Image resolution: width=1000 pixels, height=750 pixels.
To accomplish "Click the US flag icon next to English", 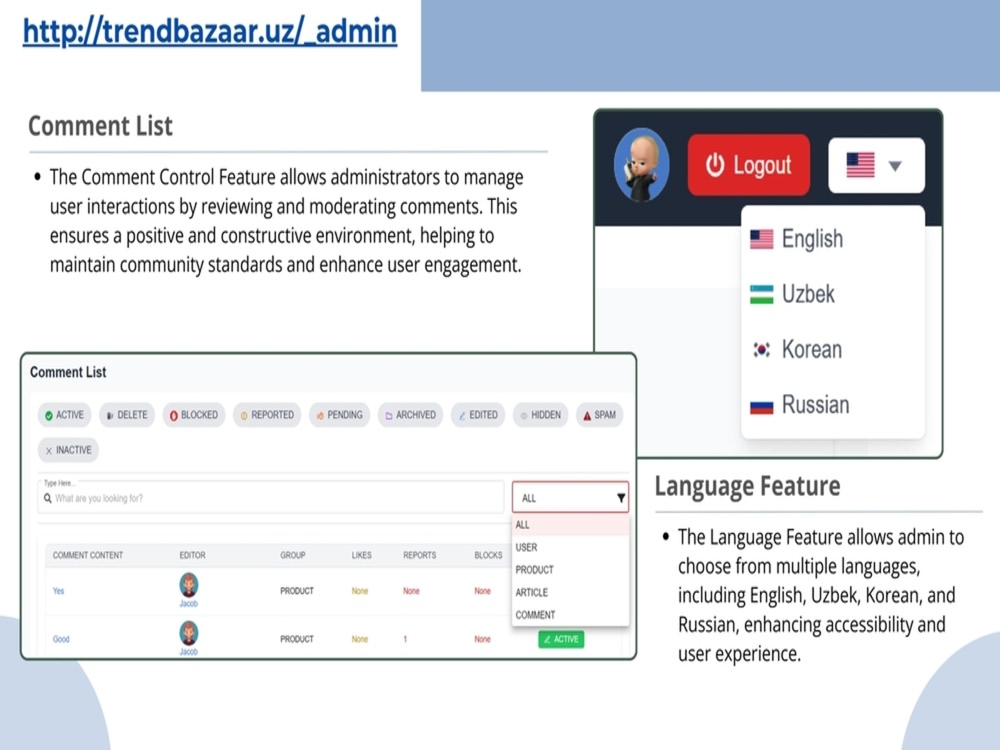I will pyautogui.click(x=761, y=239).
